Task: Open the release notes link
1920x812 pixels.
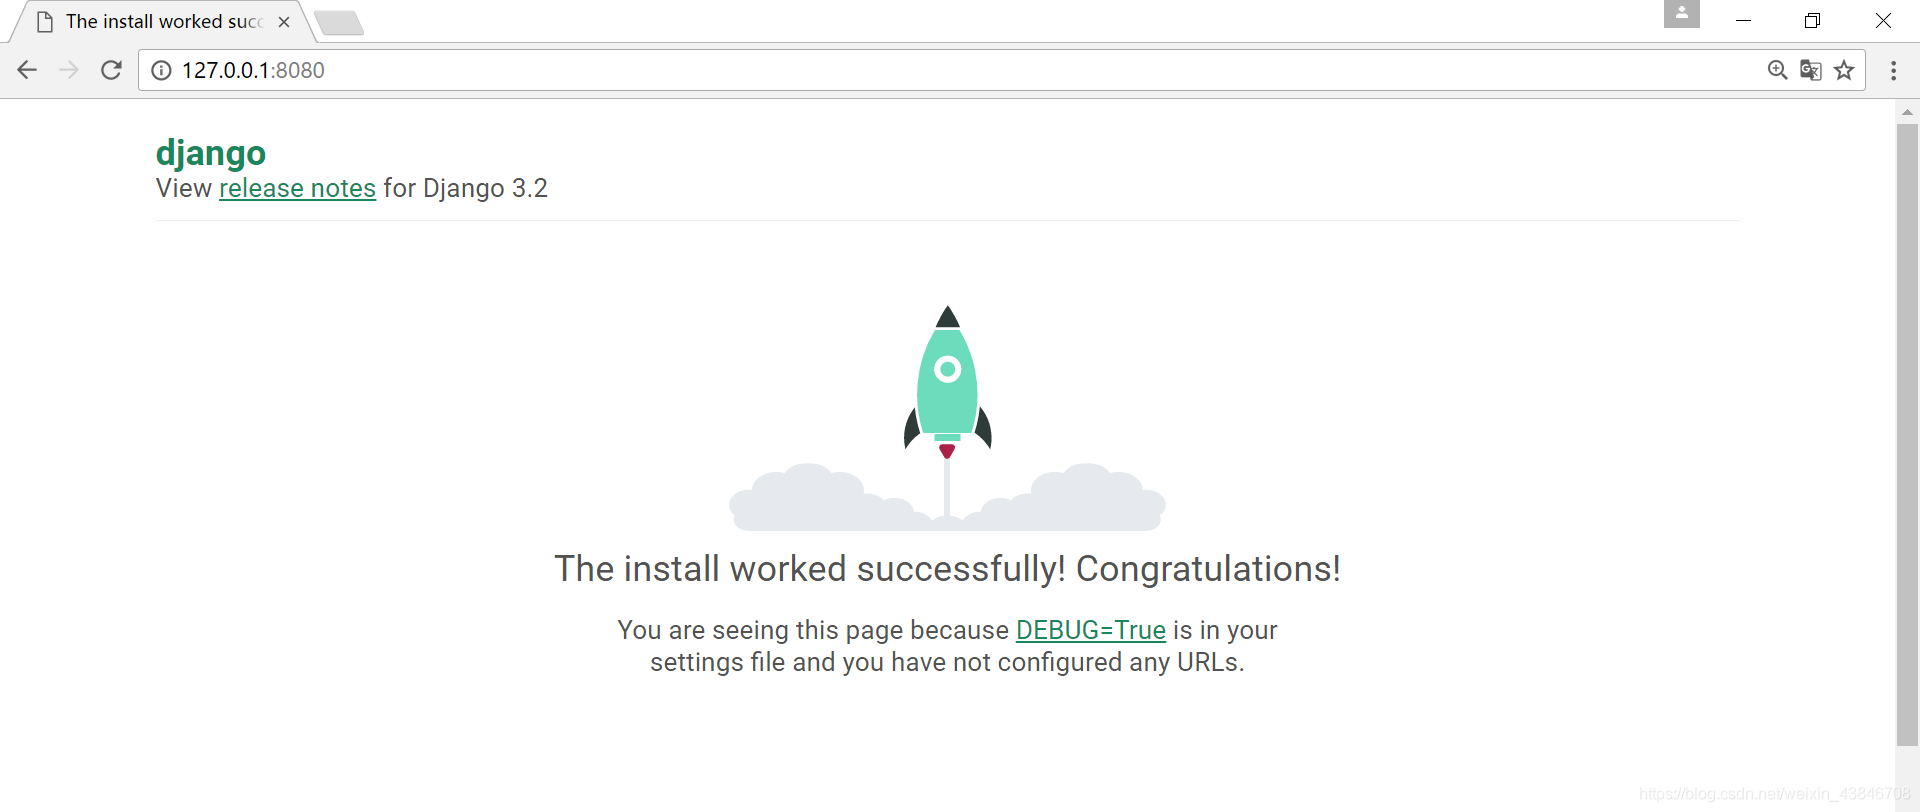Action: 297,188
